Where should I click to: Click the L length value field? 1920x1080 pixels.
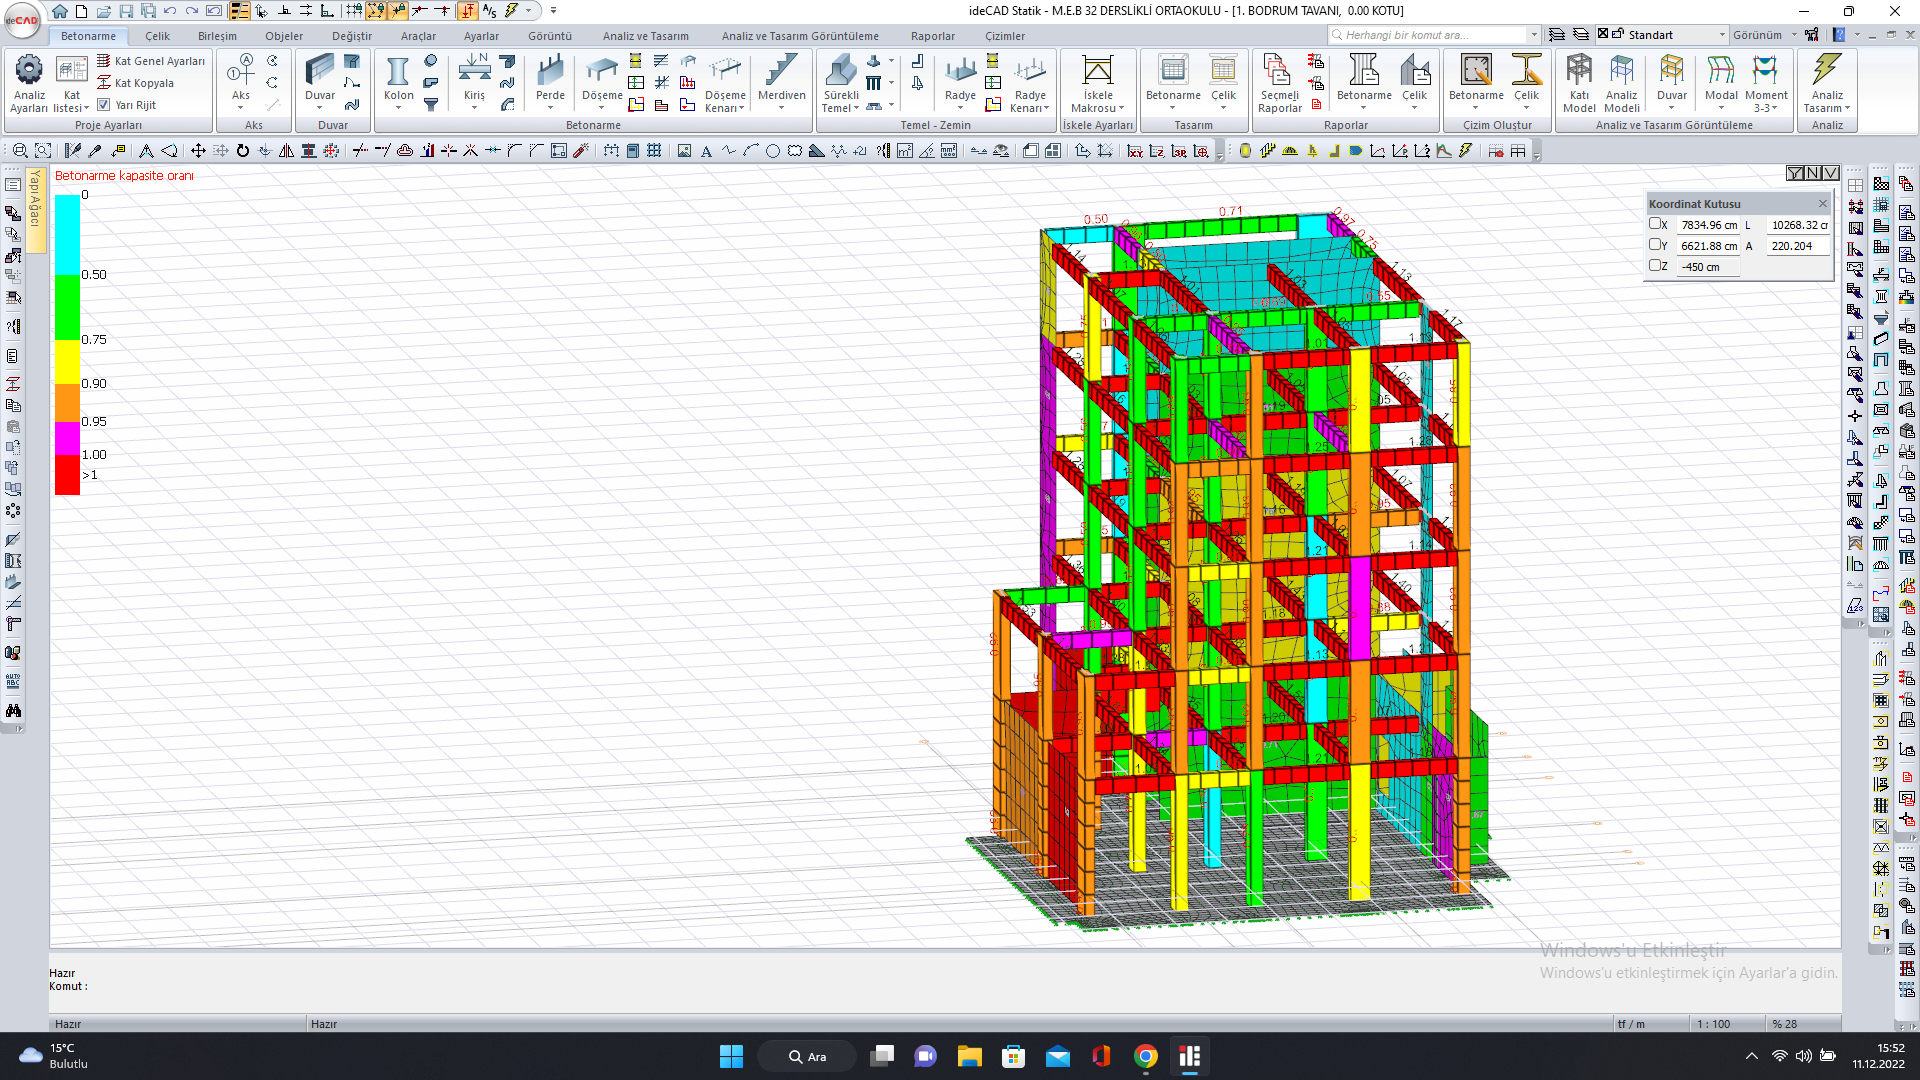pos(1798,225)
